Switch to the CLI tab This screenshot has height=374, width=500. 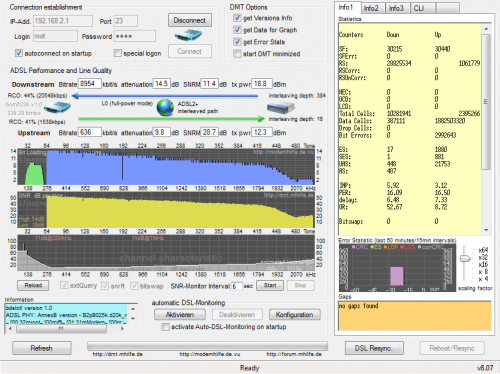point(422,8)
